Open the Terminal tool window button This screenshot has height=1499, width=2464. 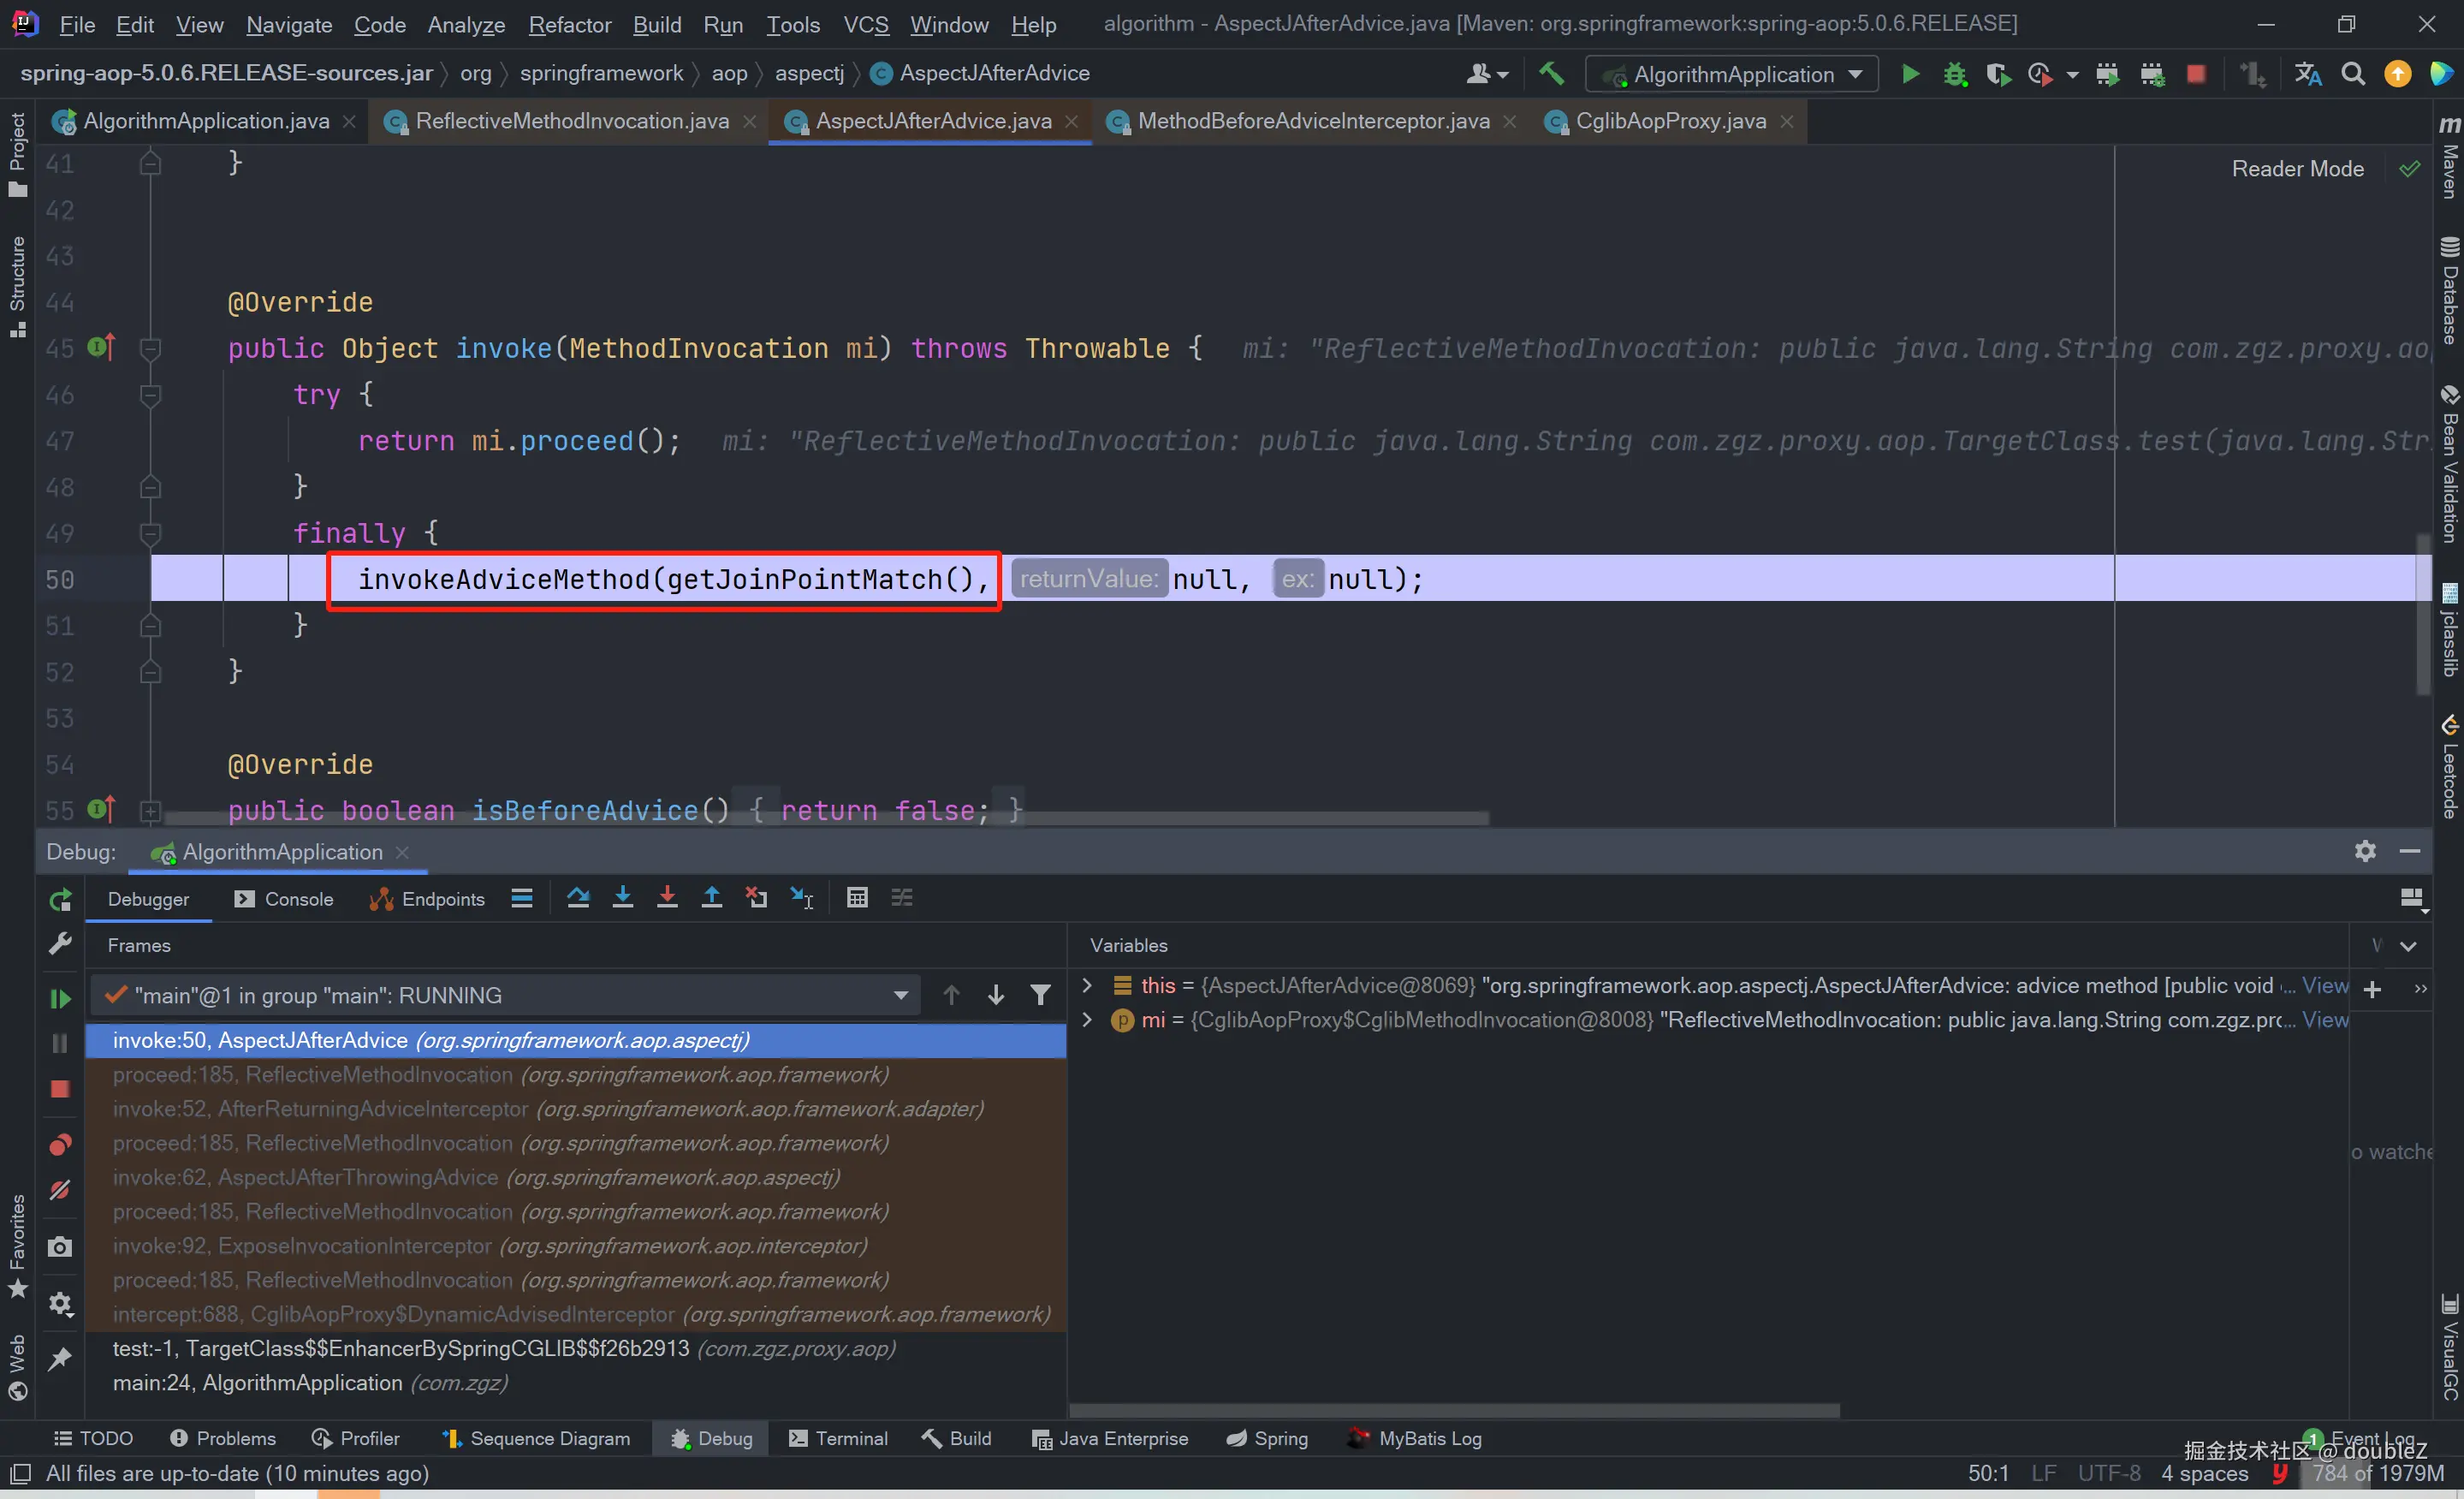tap(838, 1438)
